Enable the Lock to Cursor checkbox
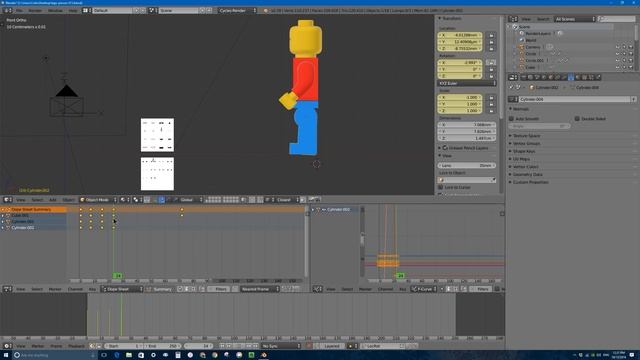This screenshot has width=640, height=360. click(x=440, y=187)
